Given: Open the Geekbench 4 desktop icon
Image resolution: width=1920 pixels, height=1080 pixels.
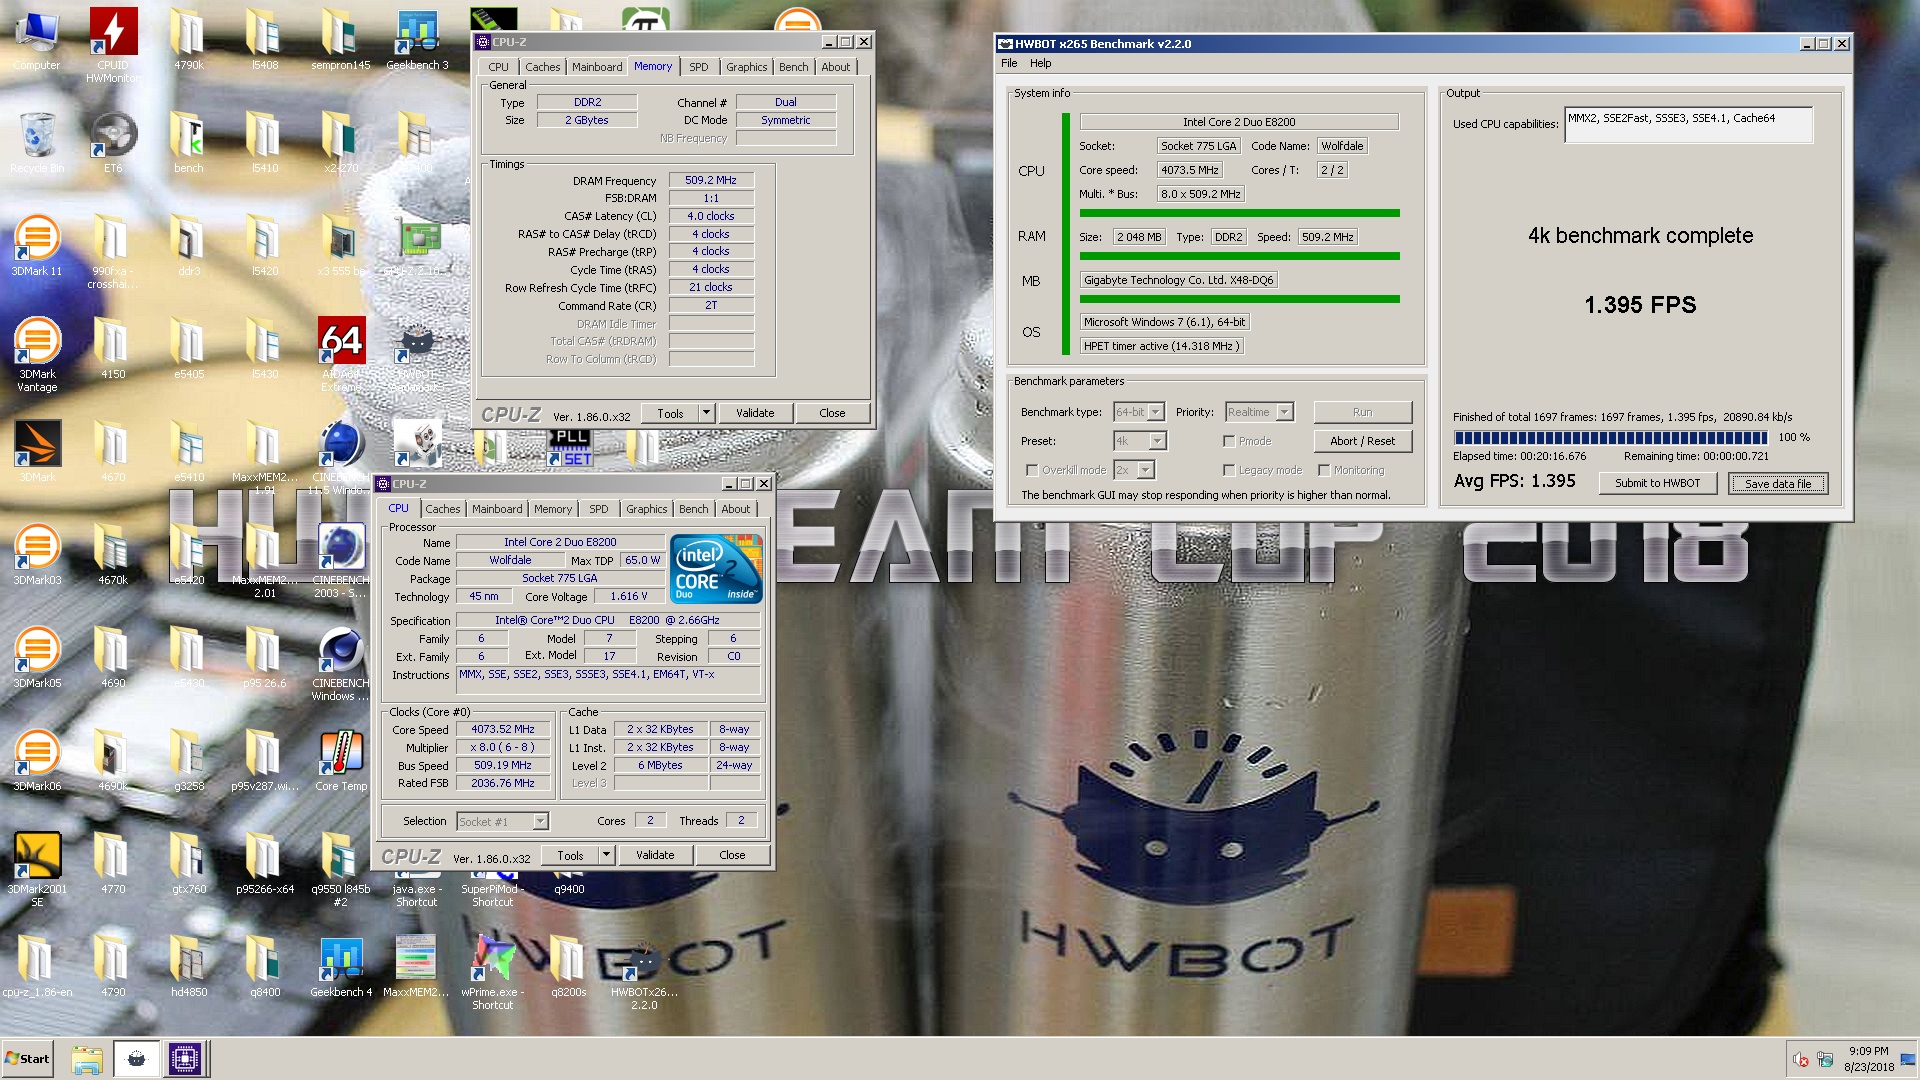Looking at the screenshot, I should [x=341, y=966].
